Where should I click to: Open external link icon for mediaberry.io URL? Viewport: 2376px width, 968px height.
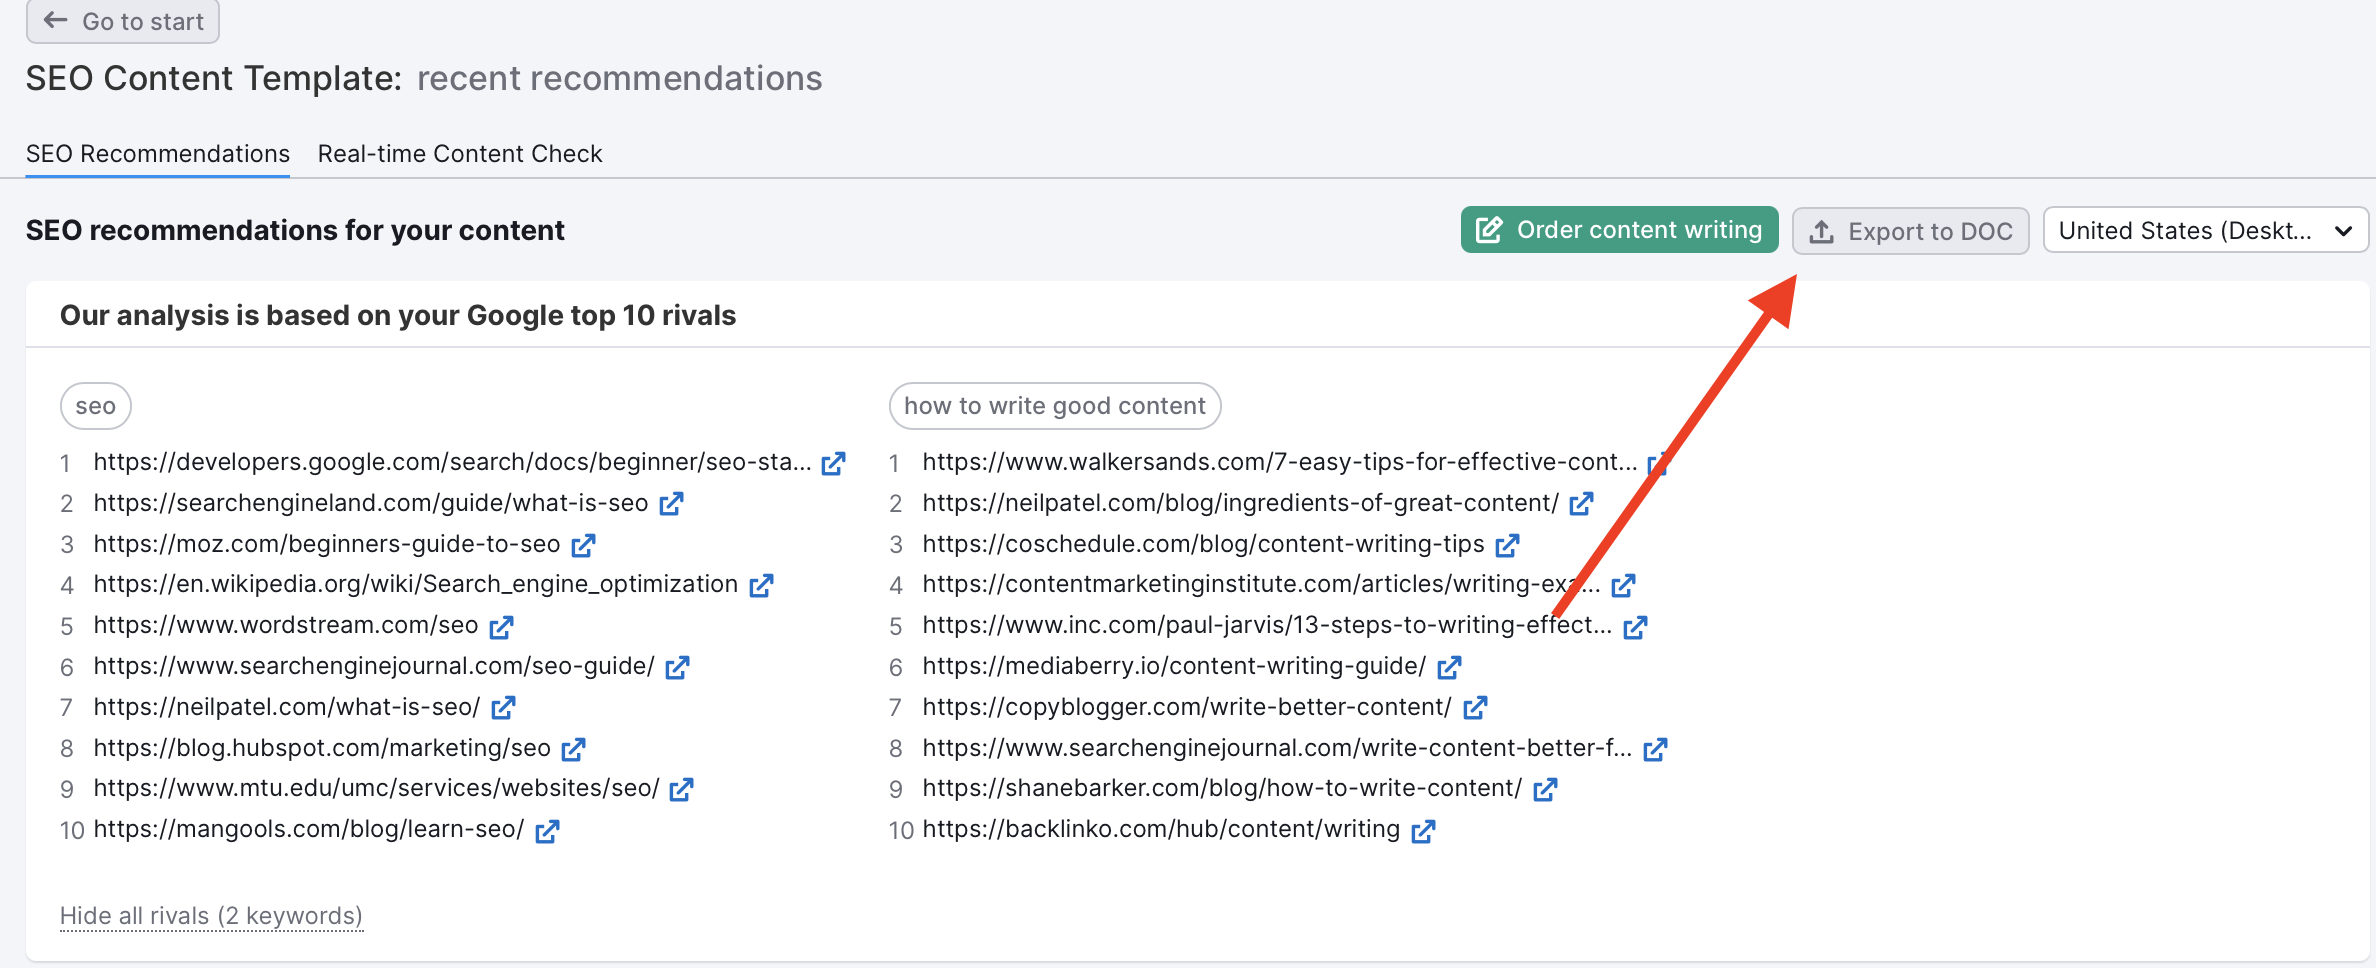1449,667
